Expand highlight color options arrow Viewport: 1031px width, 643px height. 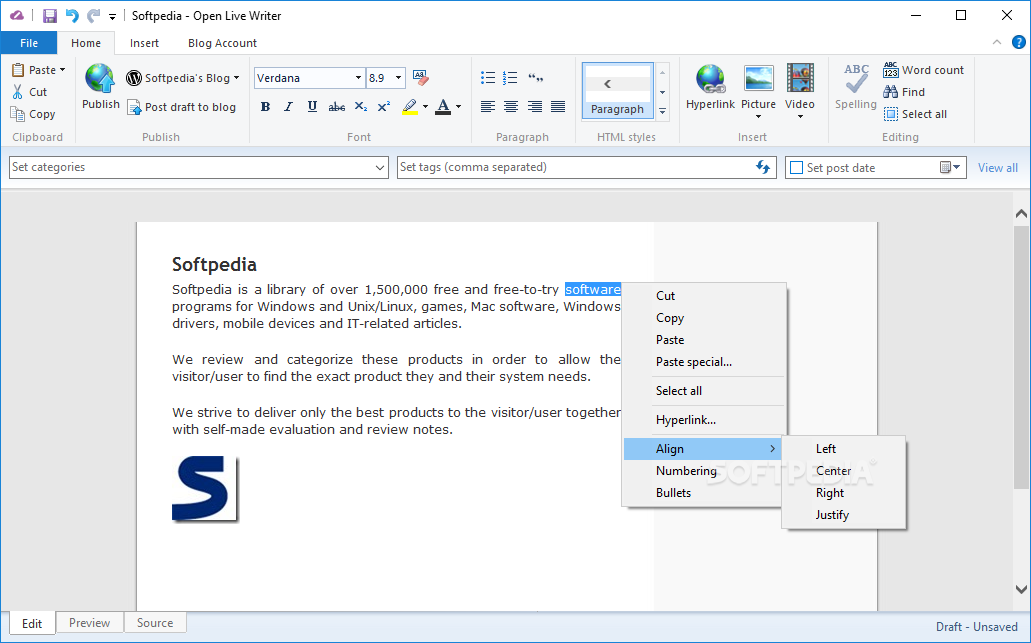point(425,107)
